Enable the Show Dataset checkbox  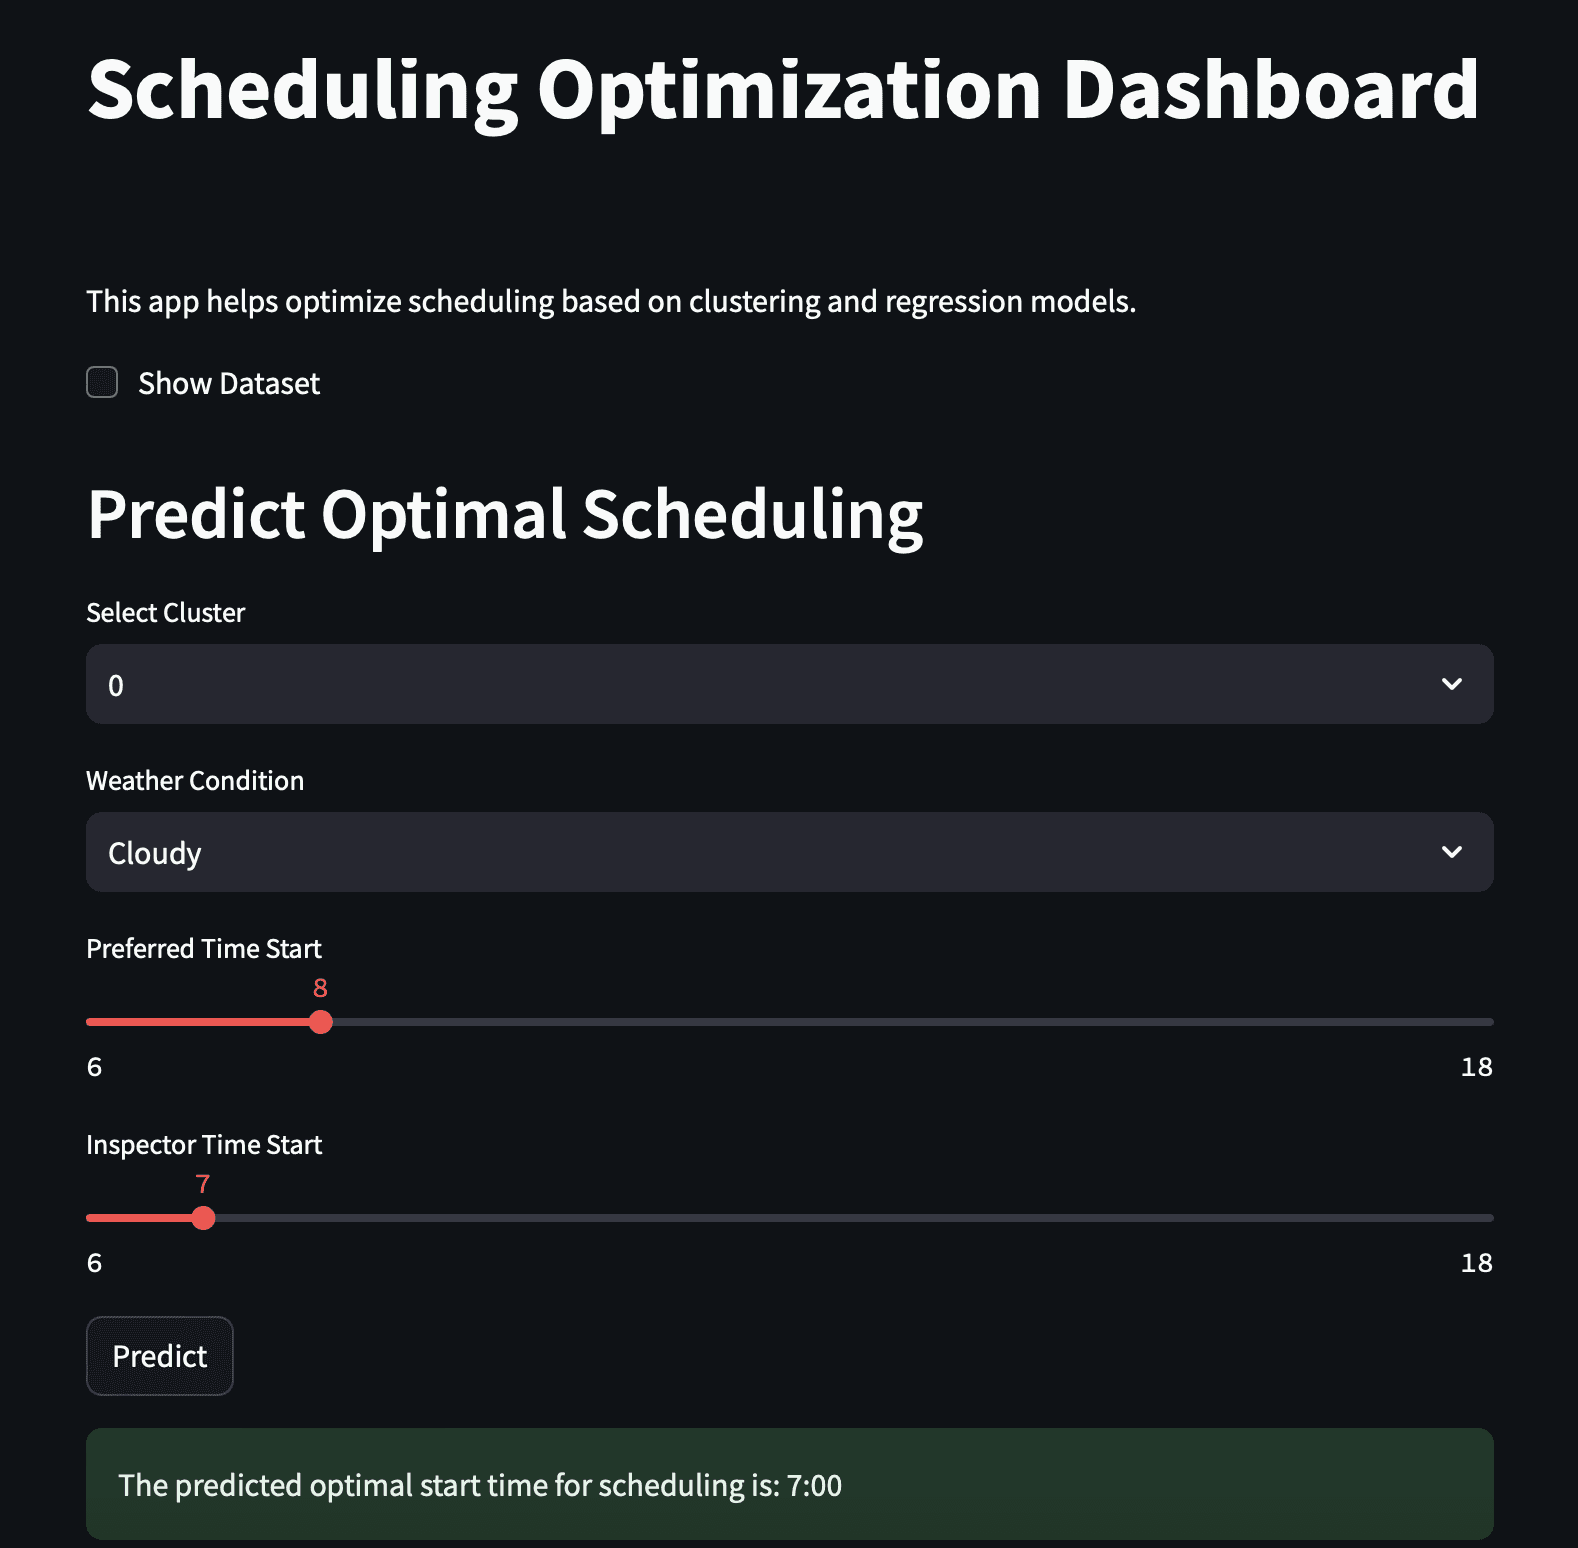coord(102,382)
